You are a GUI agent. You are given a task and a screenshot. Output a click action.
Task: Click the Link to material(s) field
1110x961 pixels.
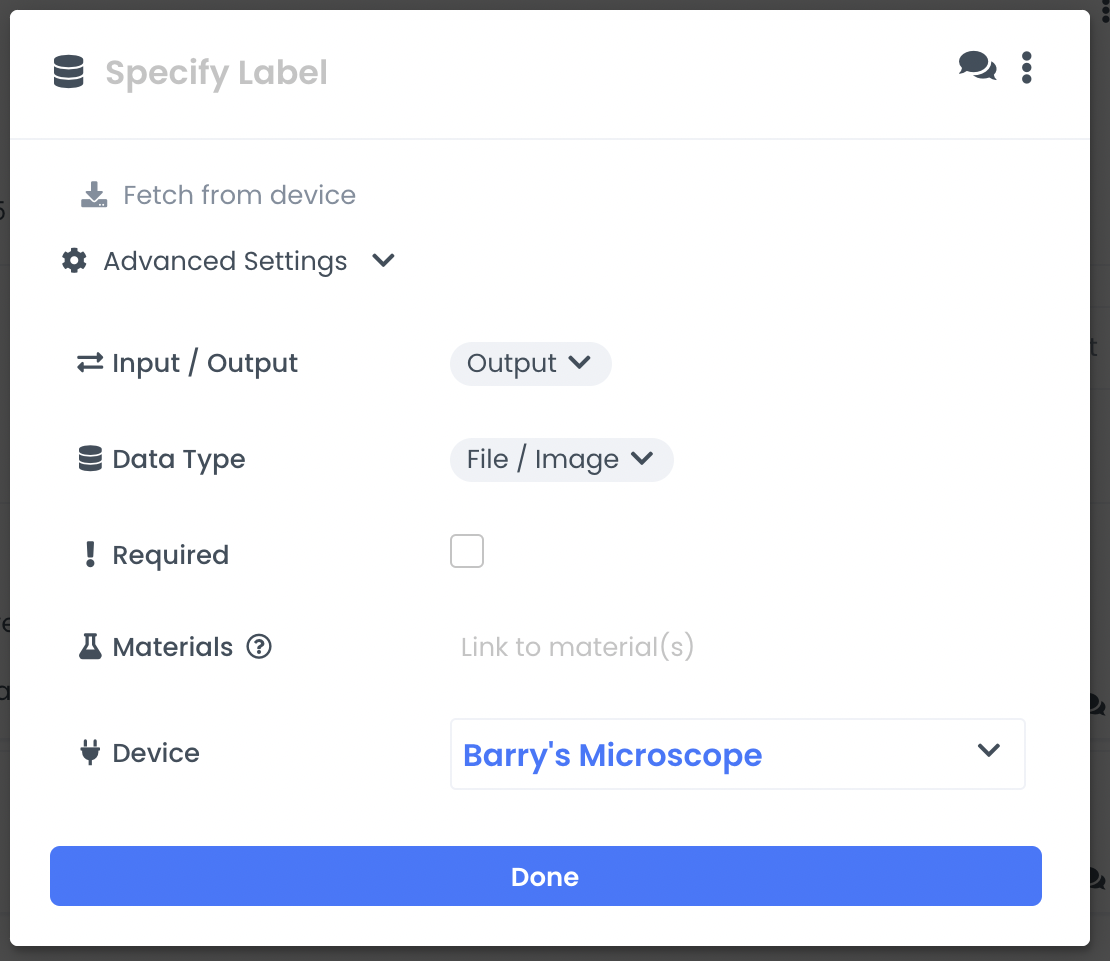click(578, 646)
